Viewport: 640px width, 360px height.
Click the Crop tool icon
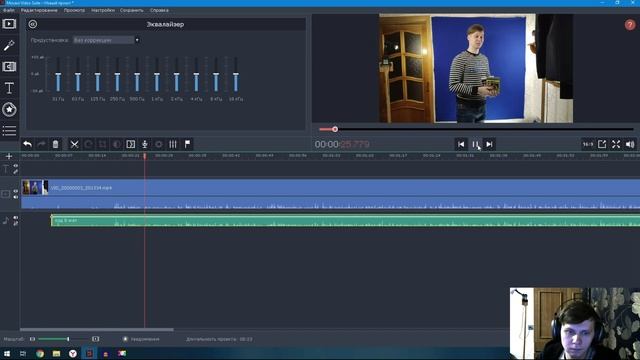click(x=102, y=144)
